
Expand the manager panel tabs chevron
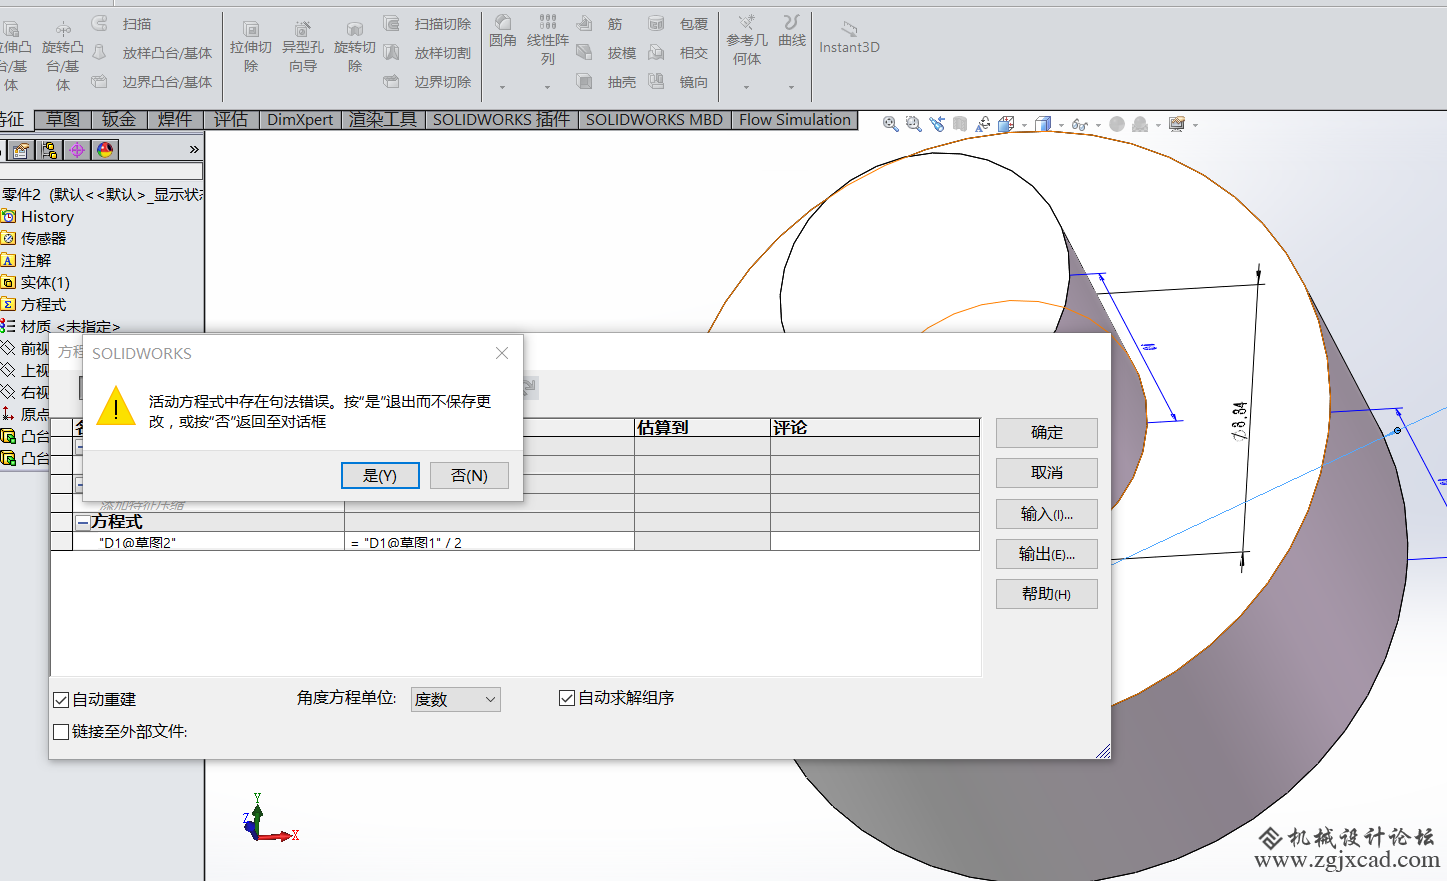(x=194, y=150)
